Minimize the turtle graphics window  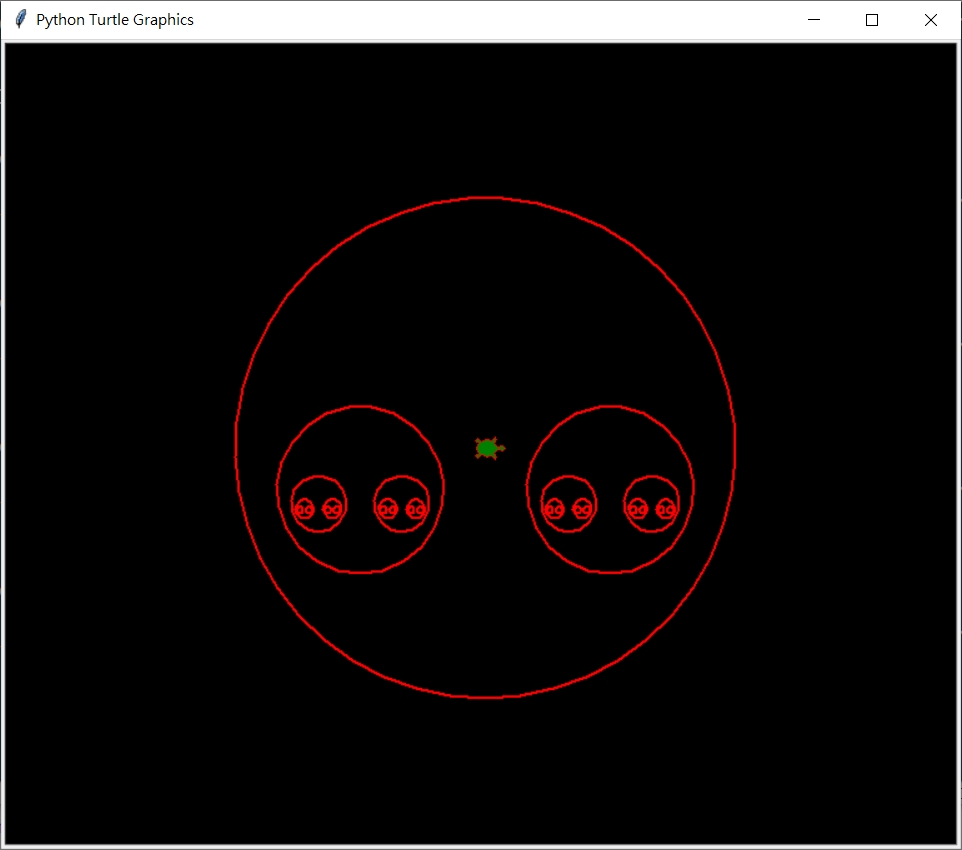813,19
